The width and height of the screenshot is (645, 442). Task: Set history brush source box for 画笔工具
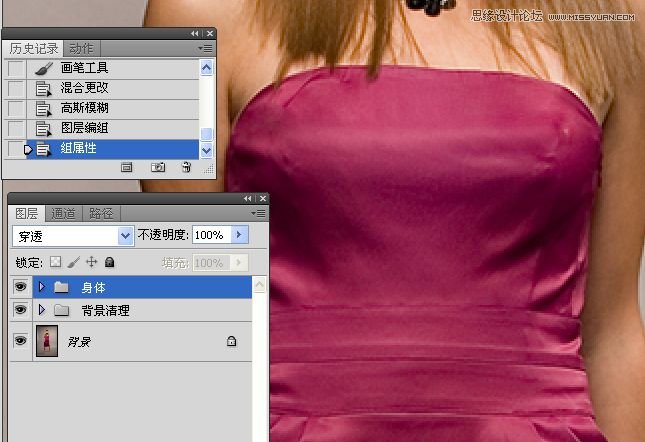tap(15, 68)
